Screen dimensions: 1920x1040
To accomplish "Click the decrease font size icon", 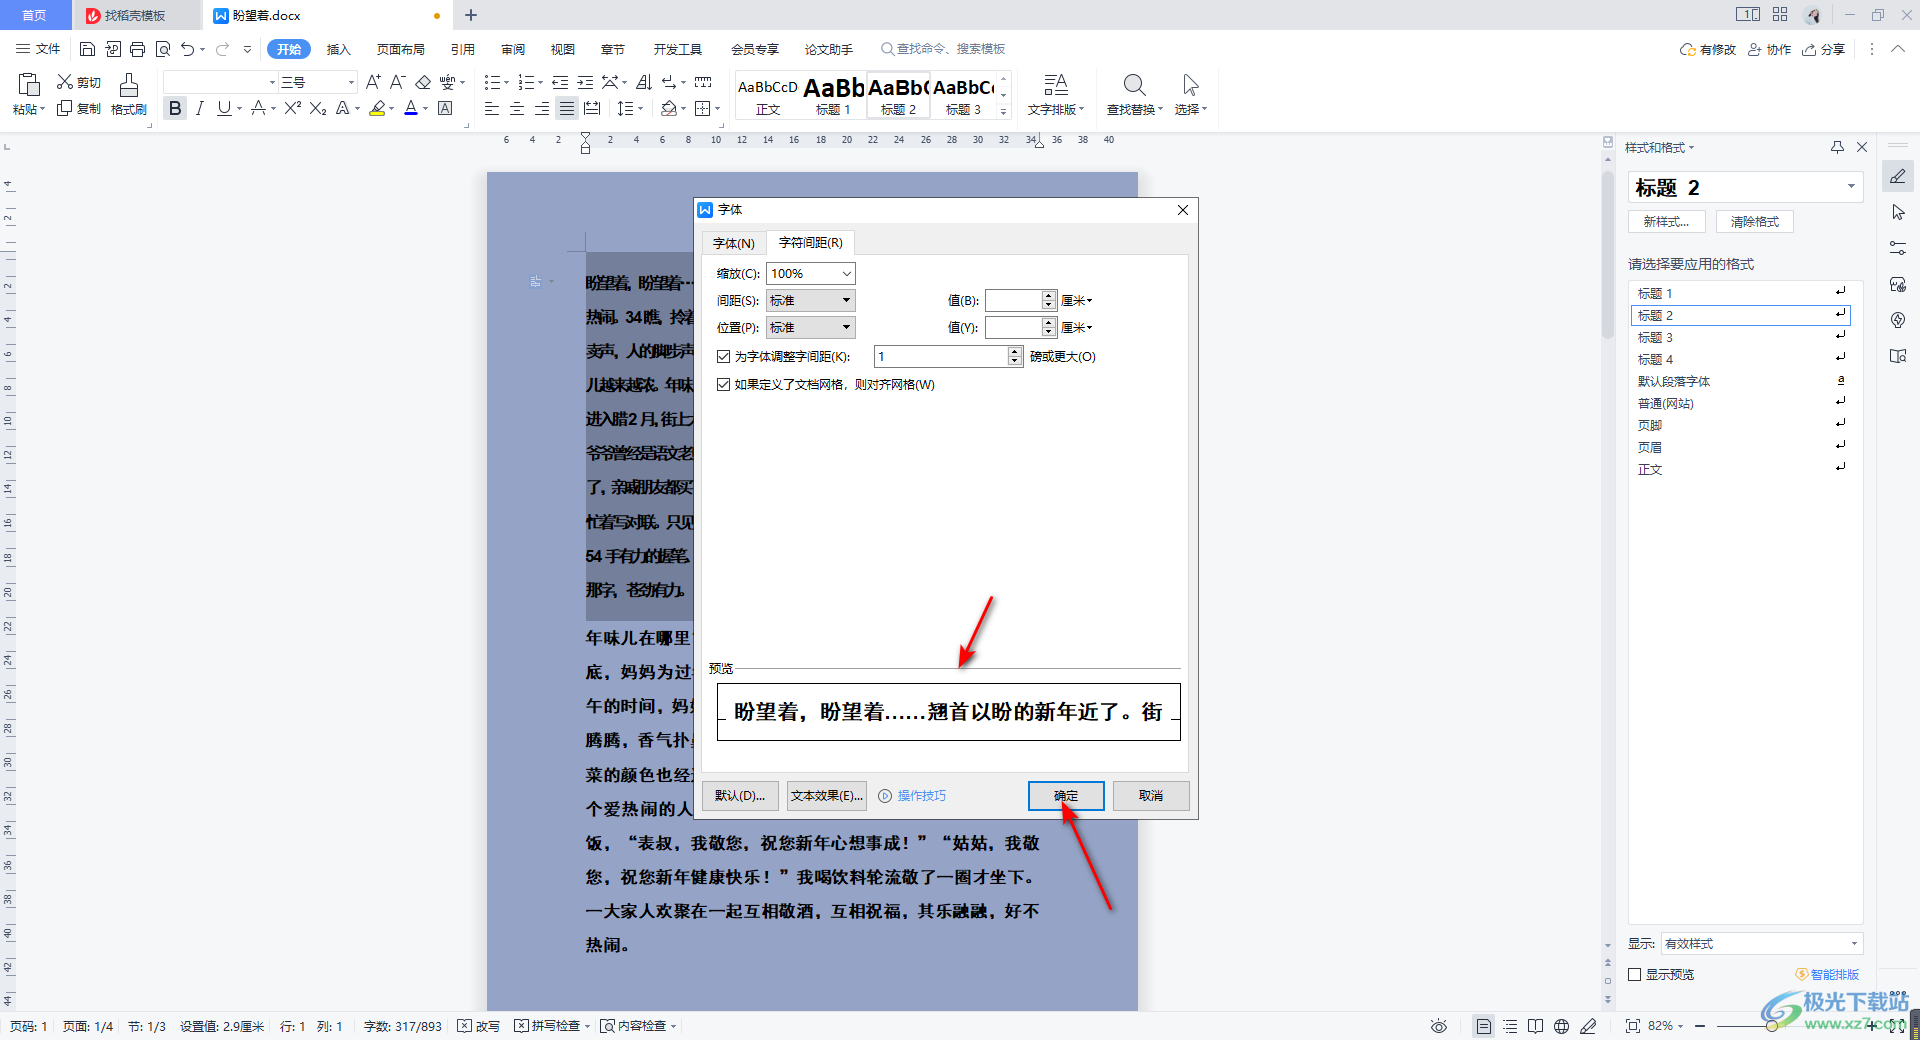I will tap(397, 82).
